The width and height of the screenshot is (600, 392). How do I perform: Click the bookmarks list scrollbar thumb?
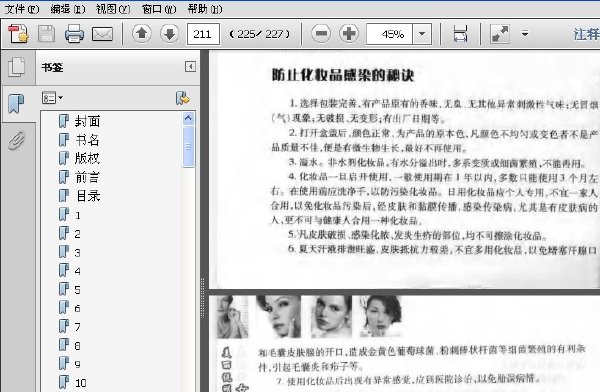188,146
